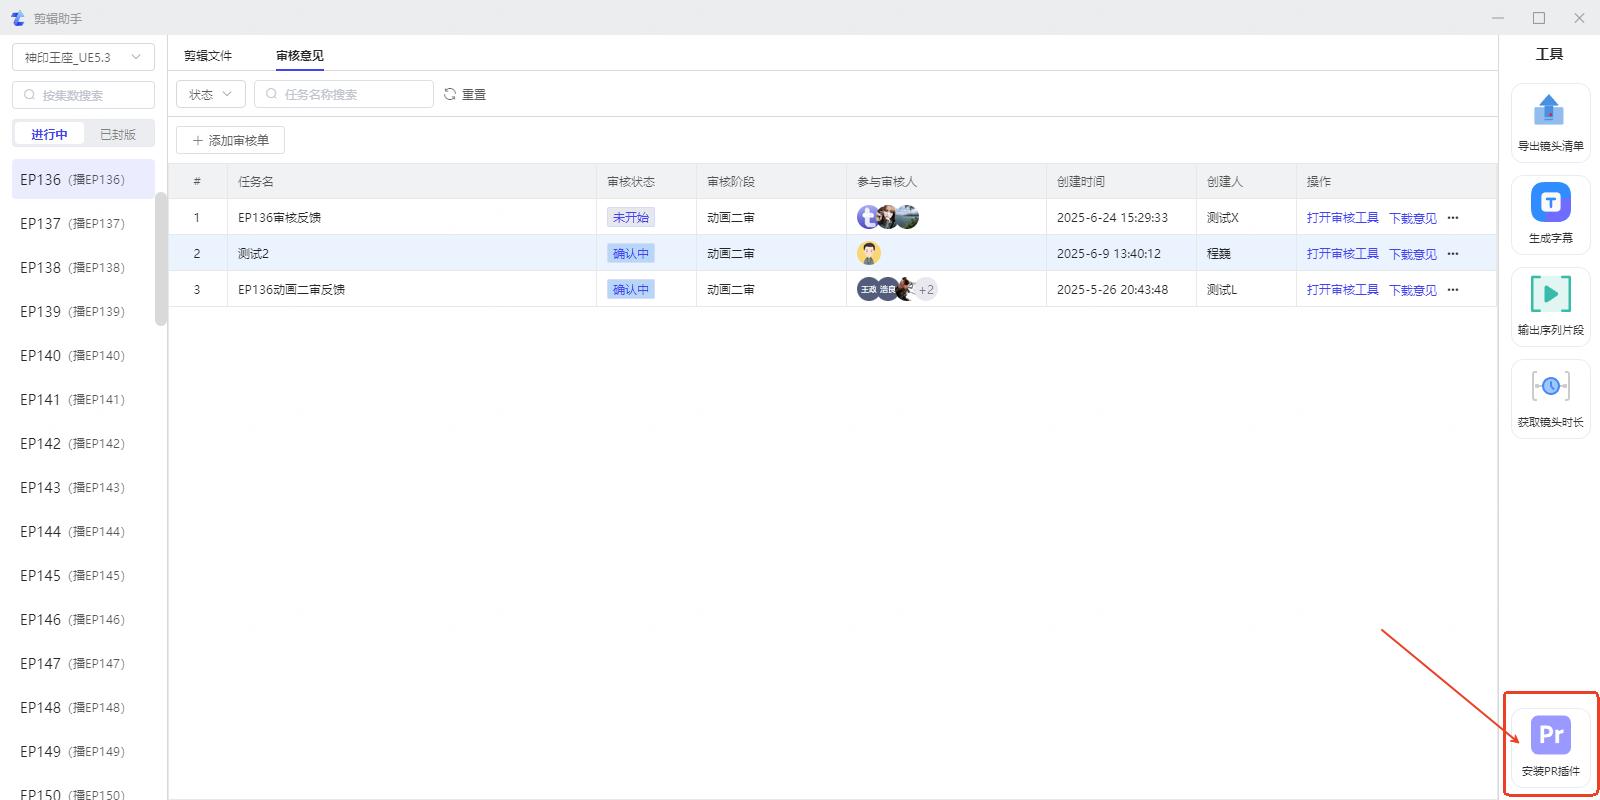
Task: Open more actions menu for 测试2 row
Action: click(x=1453, y=254)
